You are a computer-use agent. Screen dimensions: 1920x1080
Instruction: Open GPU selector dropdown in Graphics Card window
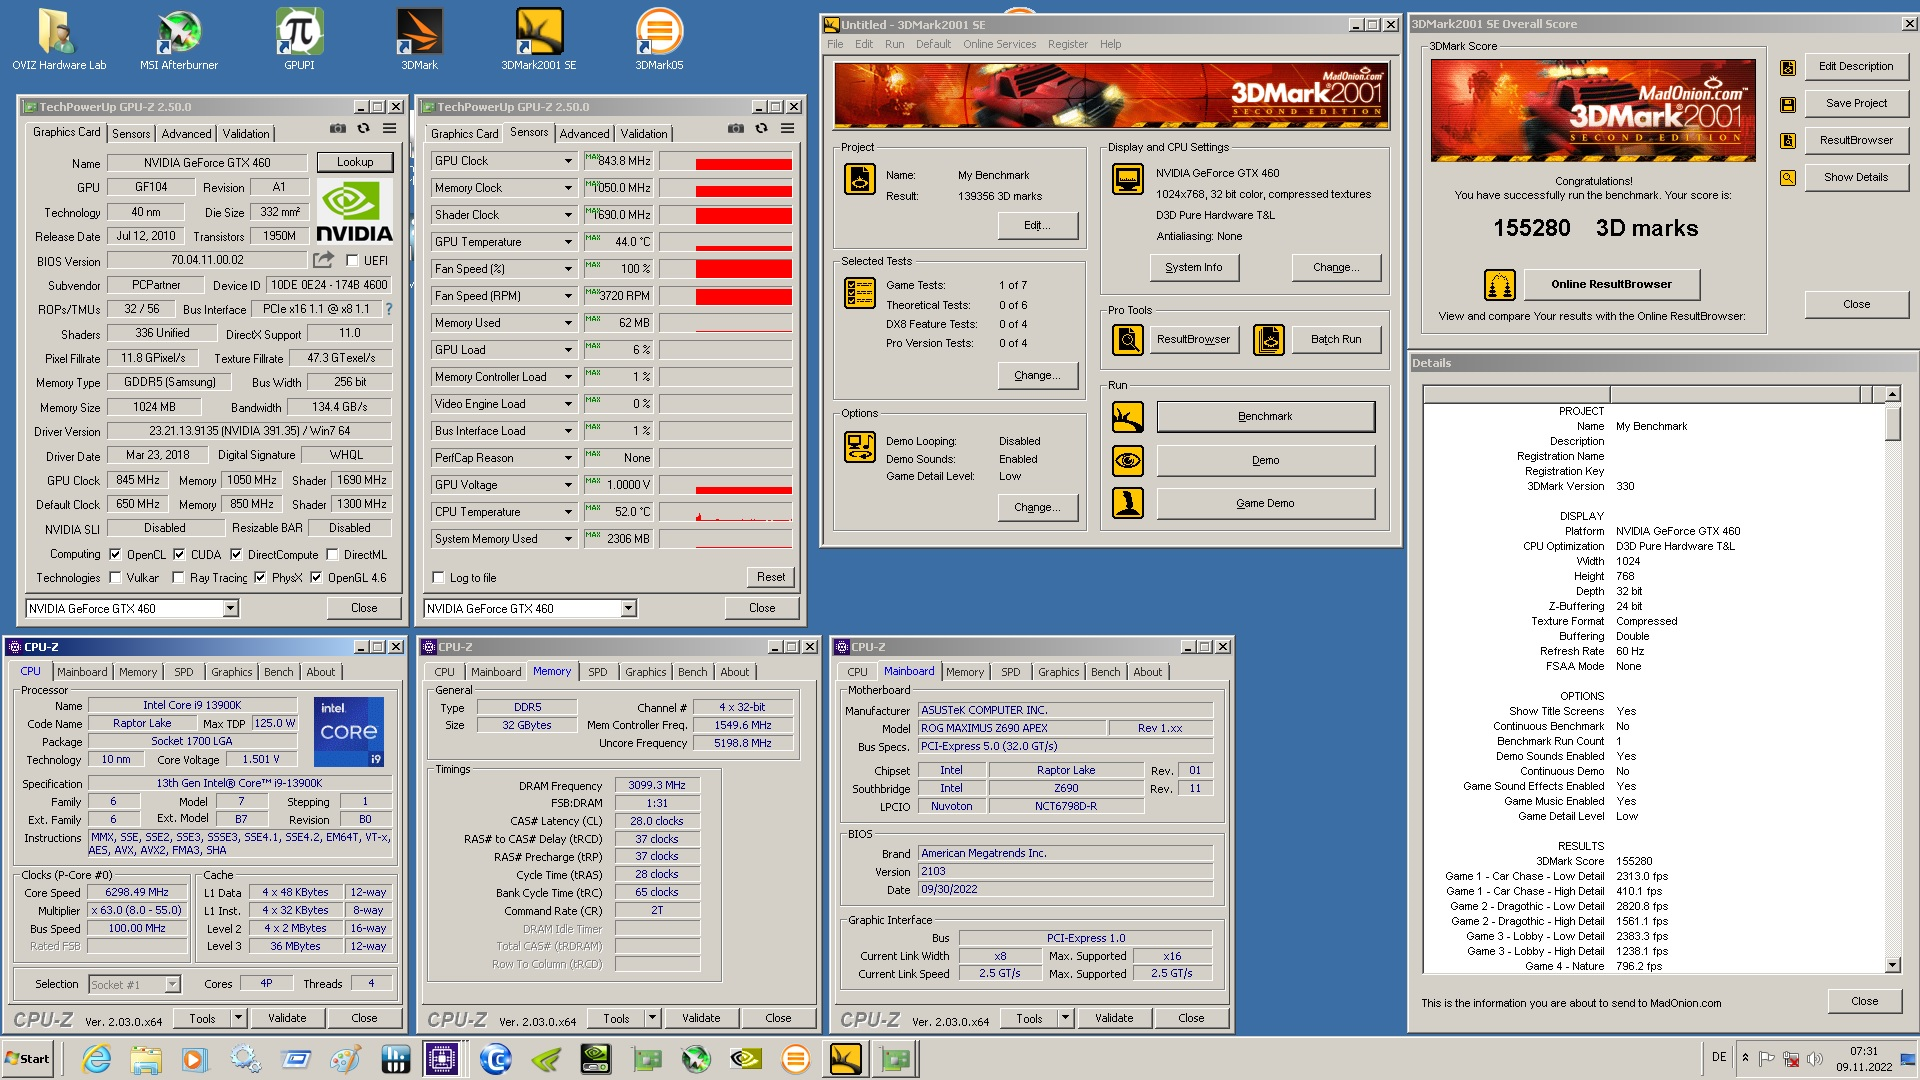point(230,608)
